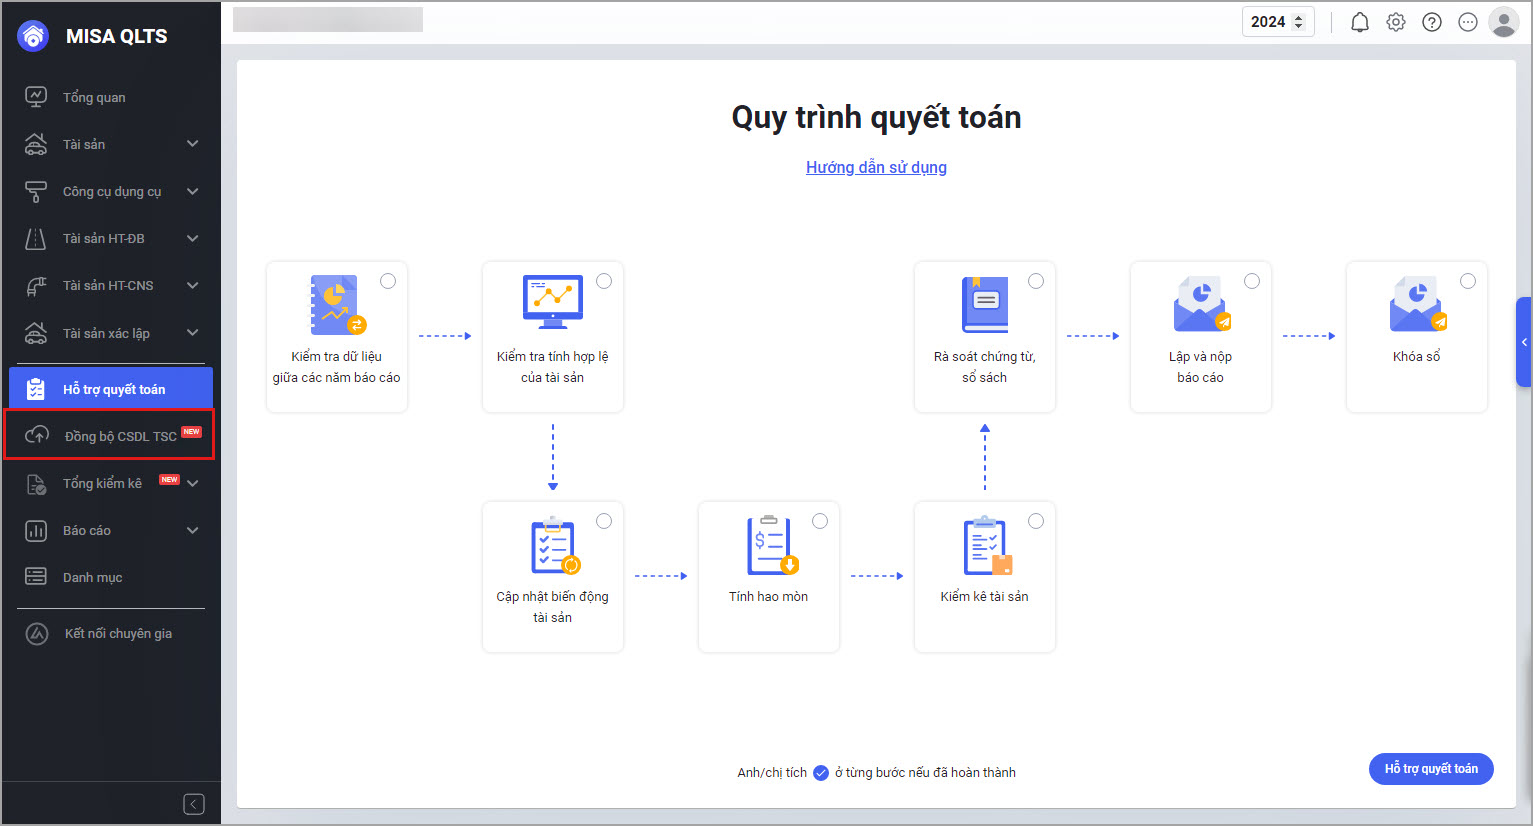
Task: Open the user account avatar
Action: pos(1504,22)
